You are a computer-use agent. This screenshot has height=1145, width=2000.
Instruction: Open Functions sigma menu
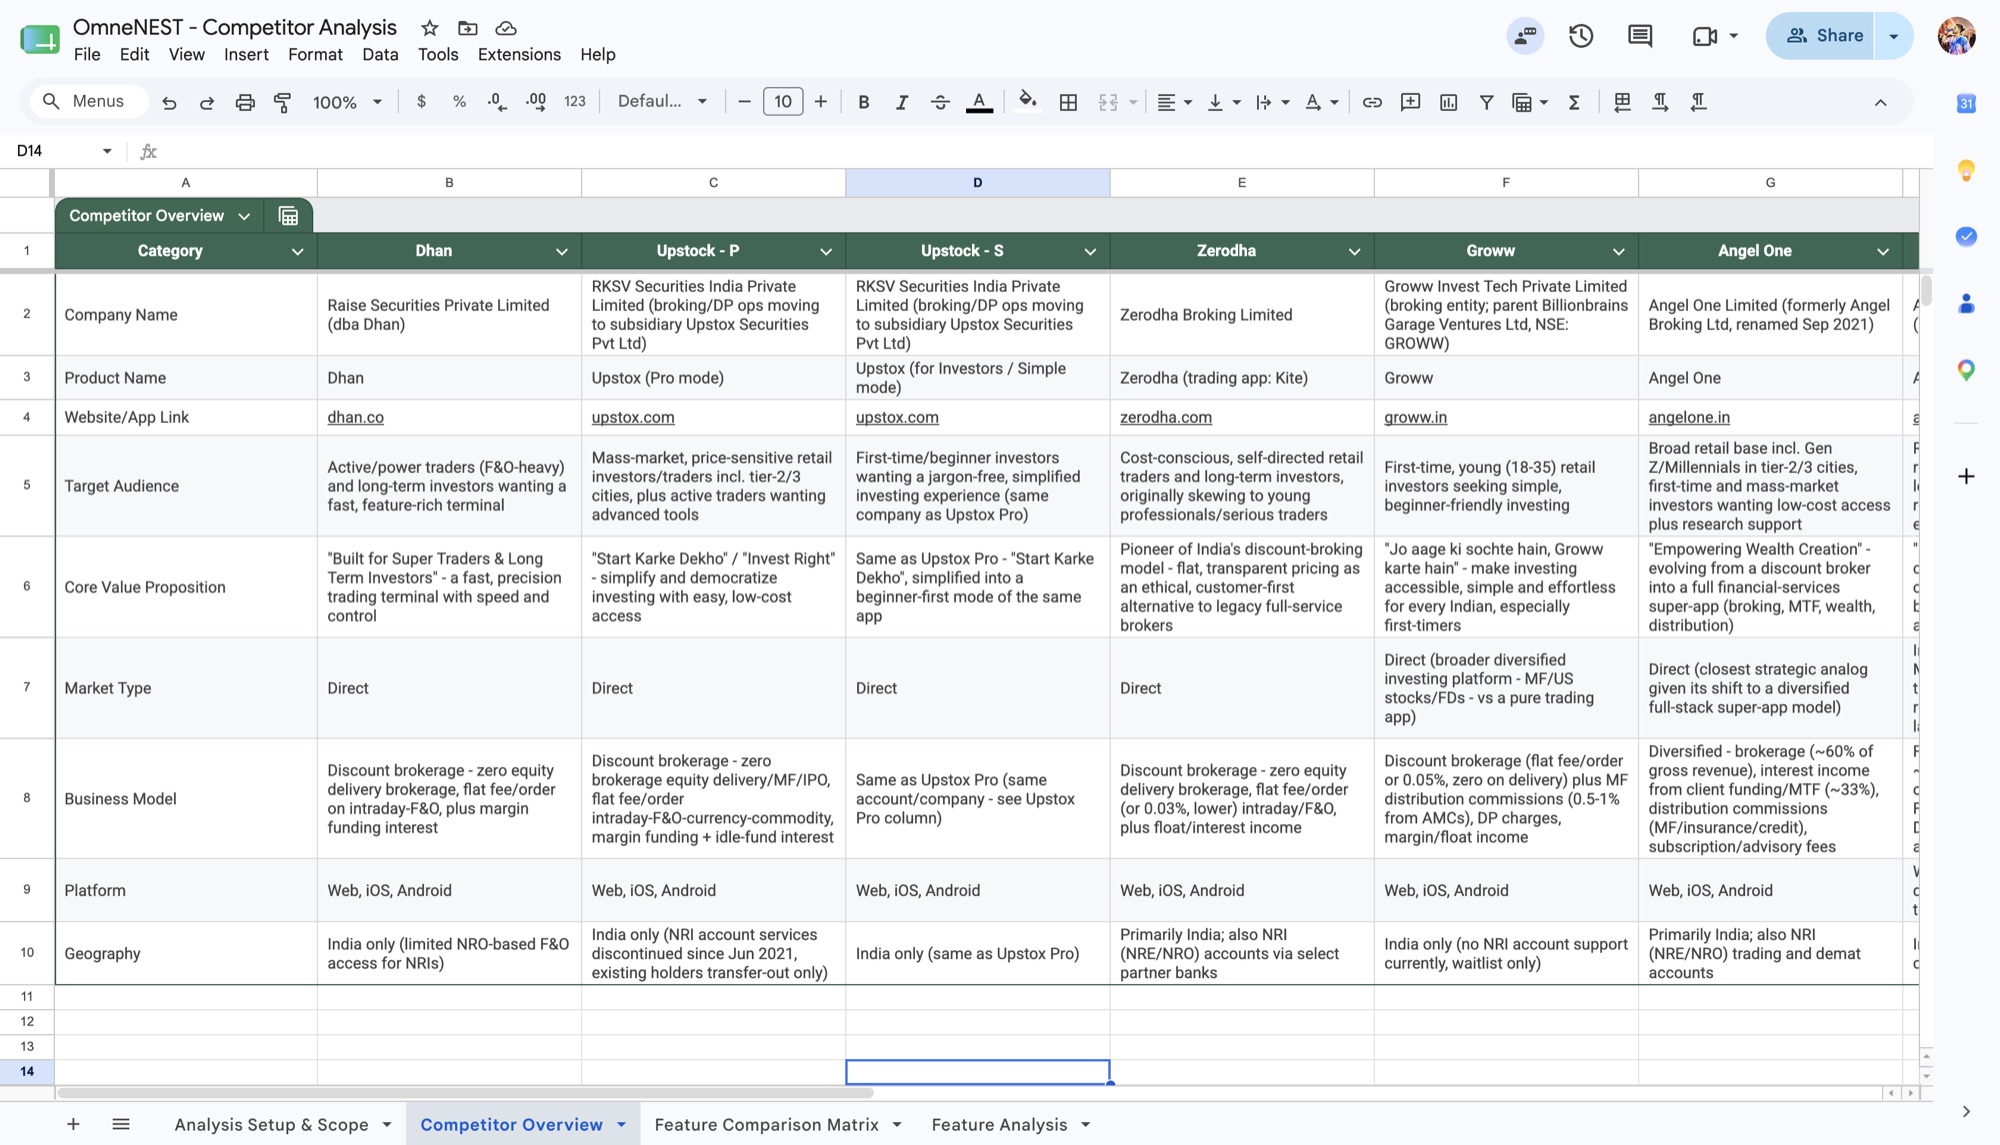tap(1574, 102)
